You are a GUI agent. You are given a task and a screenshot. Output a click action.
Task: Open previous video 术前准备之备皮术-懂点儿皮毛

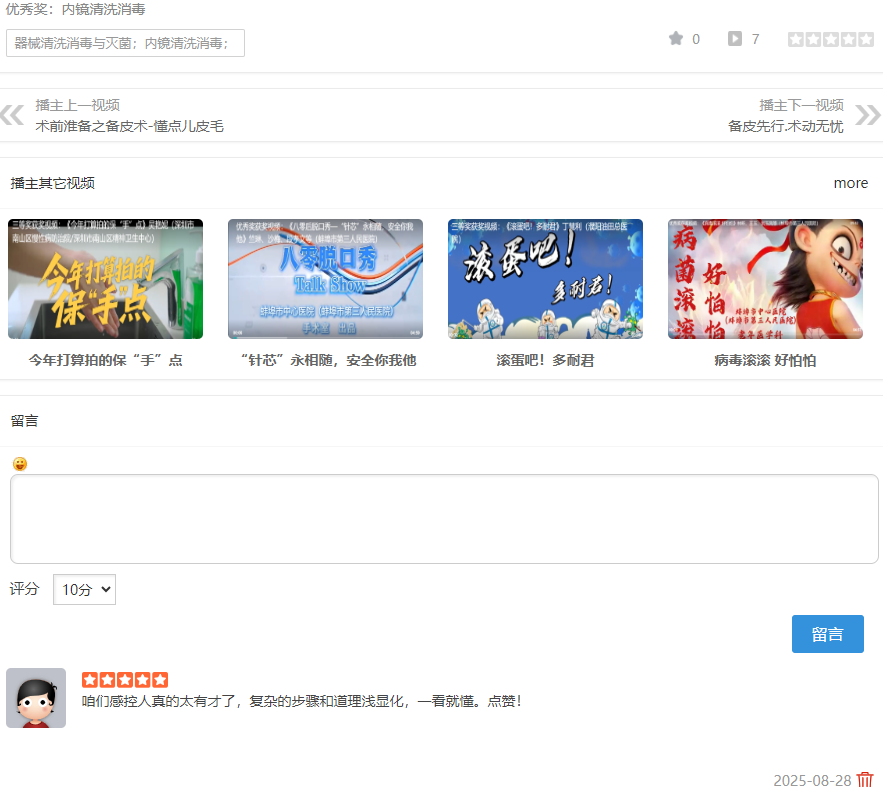click(x=129, y=126)
